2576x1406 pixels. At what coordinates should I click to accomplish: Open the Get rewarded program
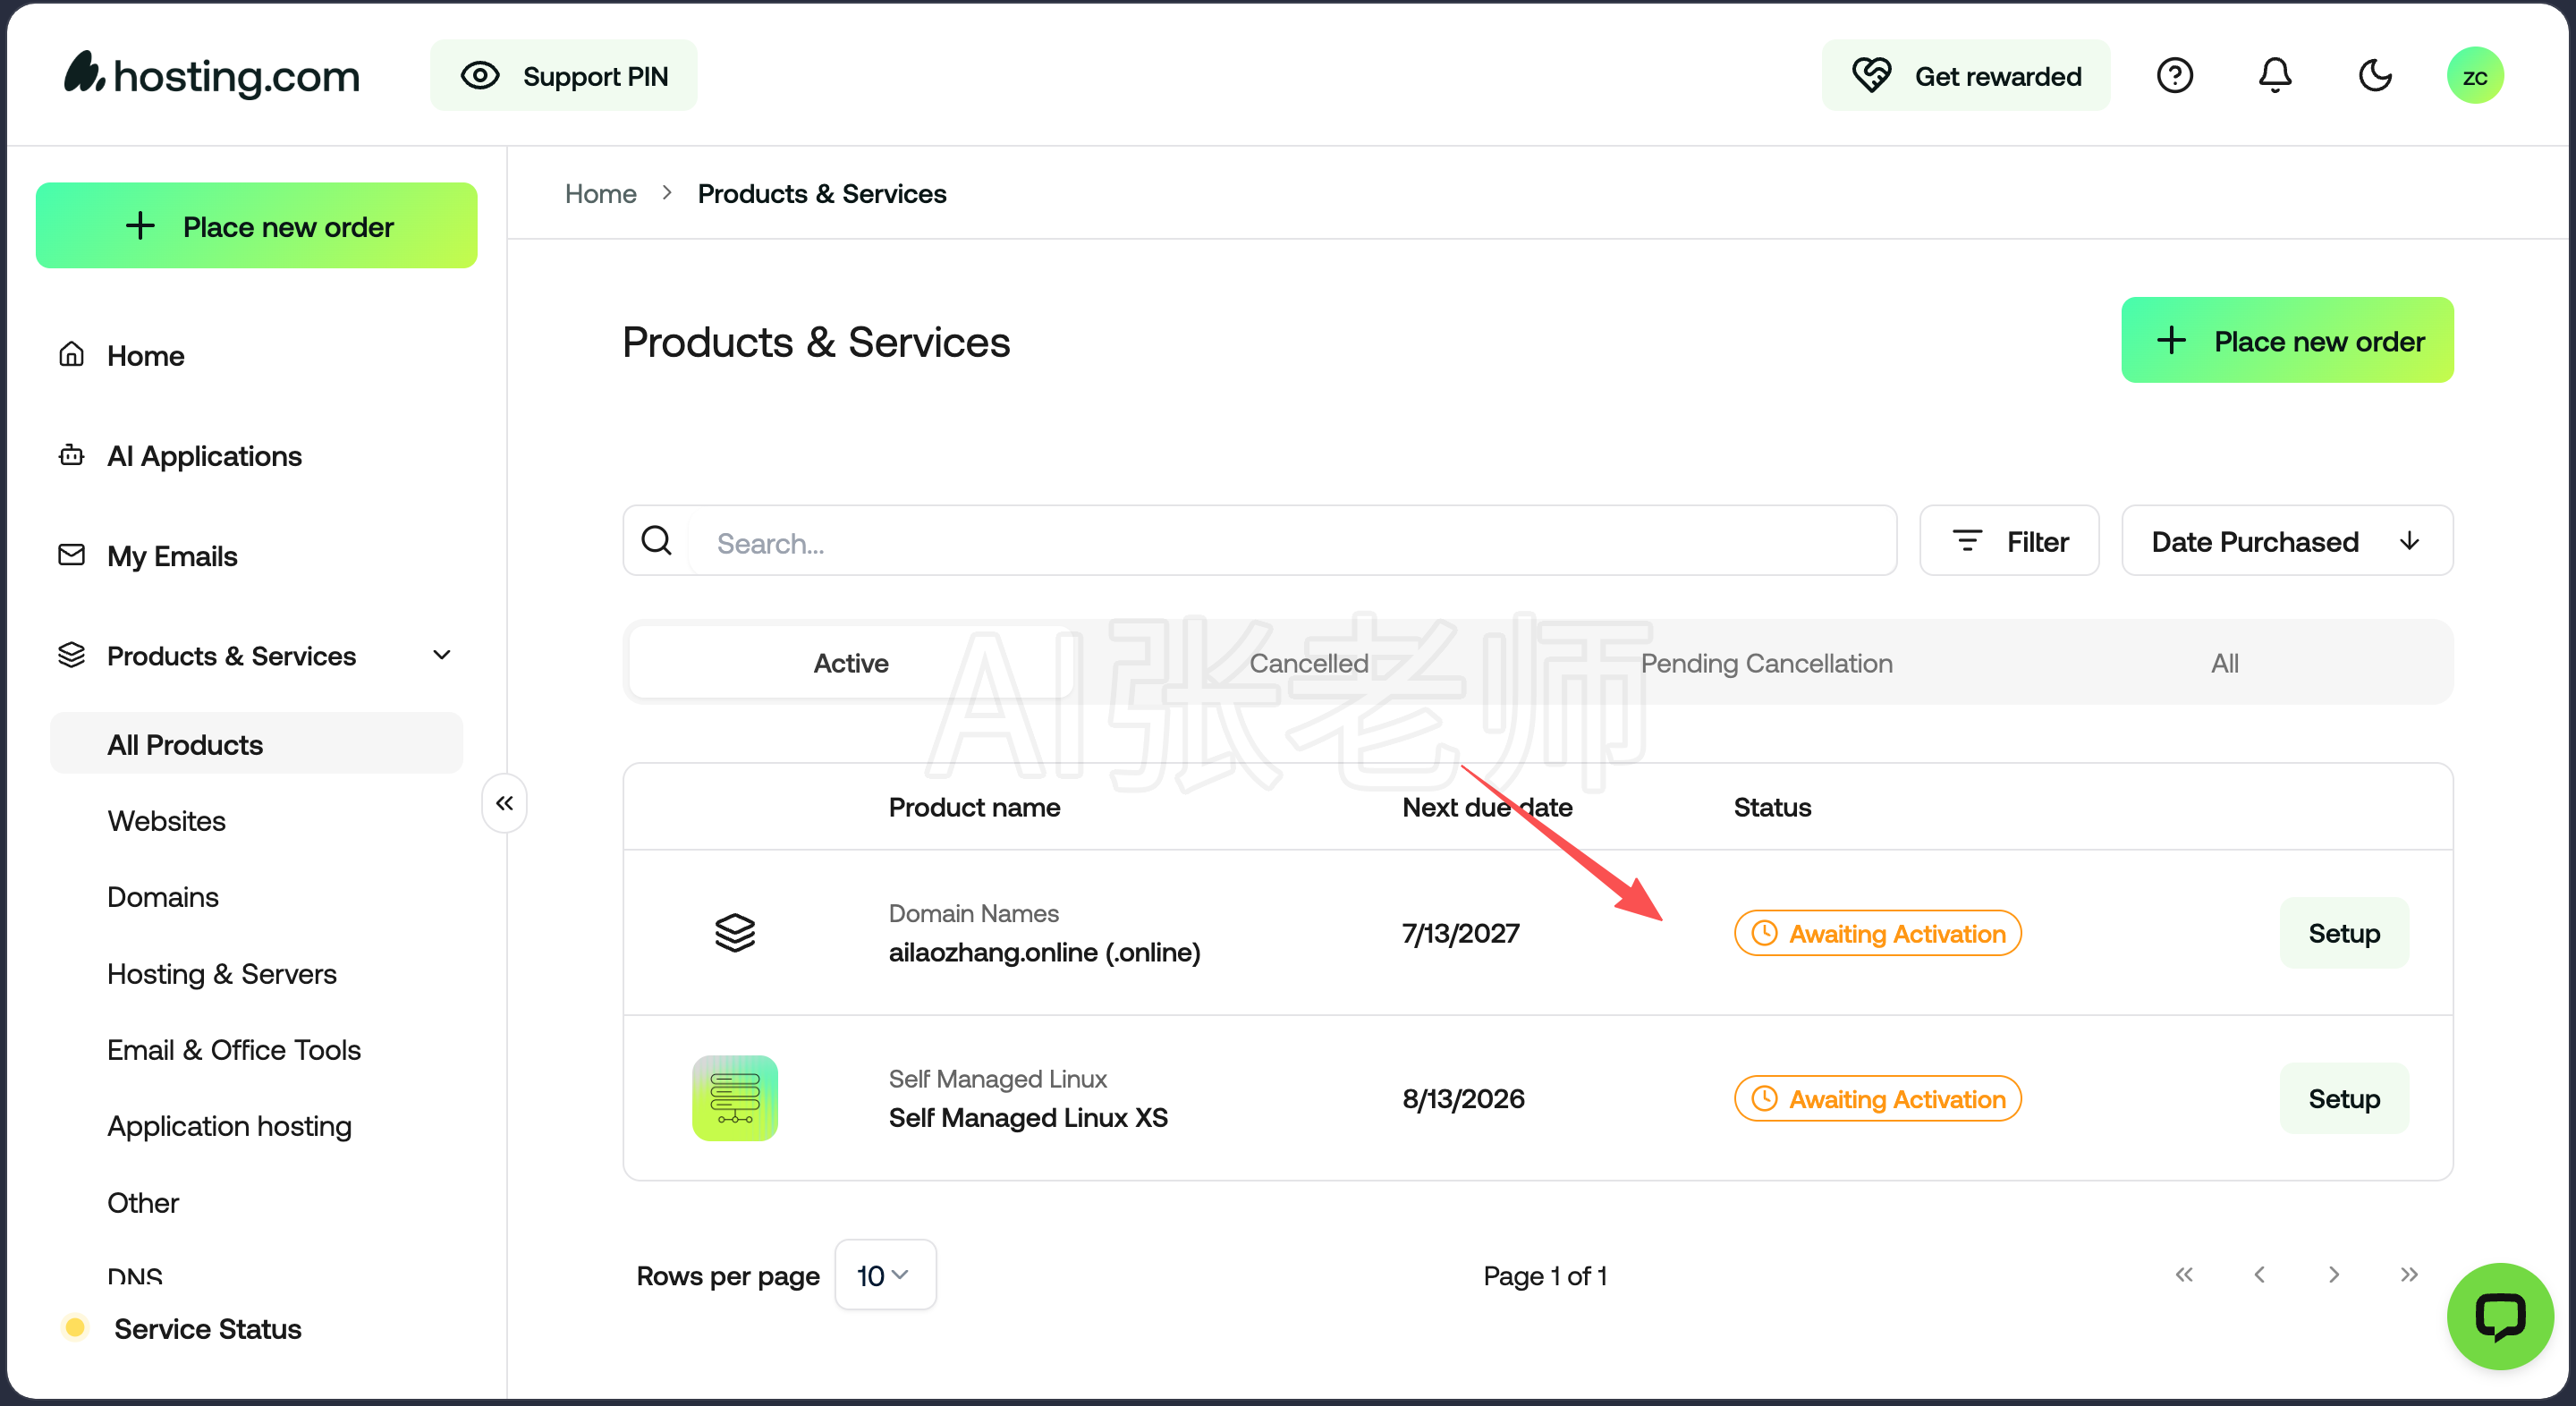click(x=1966, y=75)
